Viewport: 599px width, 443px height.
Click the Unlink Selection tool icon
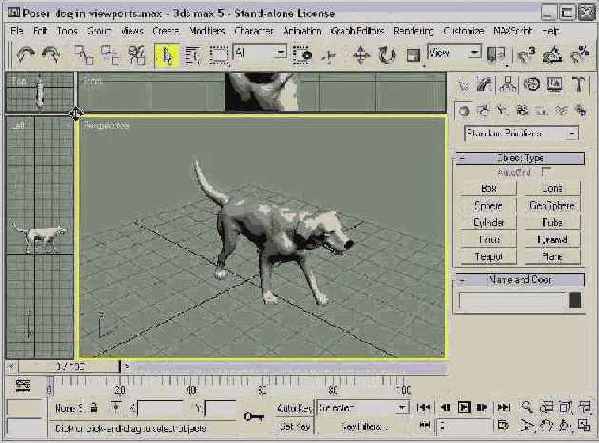[110, 55]
